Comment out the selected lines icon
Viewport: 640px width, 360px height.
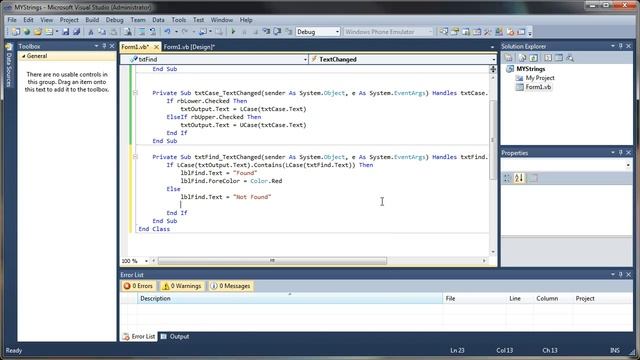click(142, 31)
